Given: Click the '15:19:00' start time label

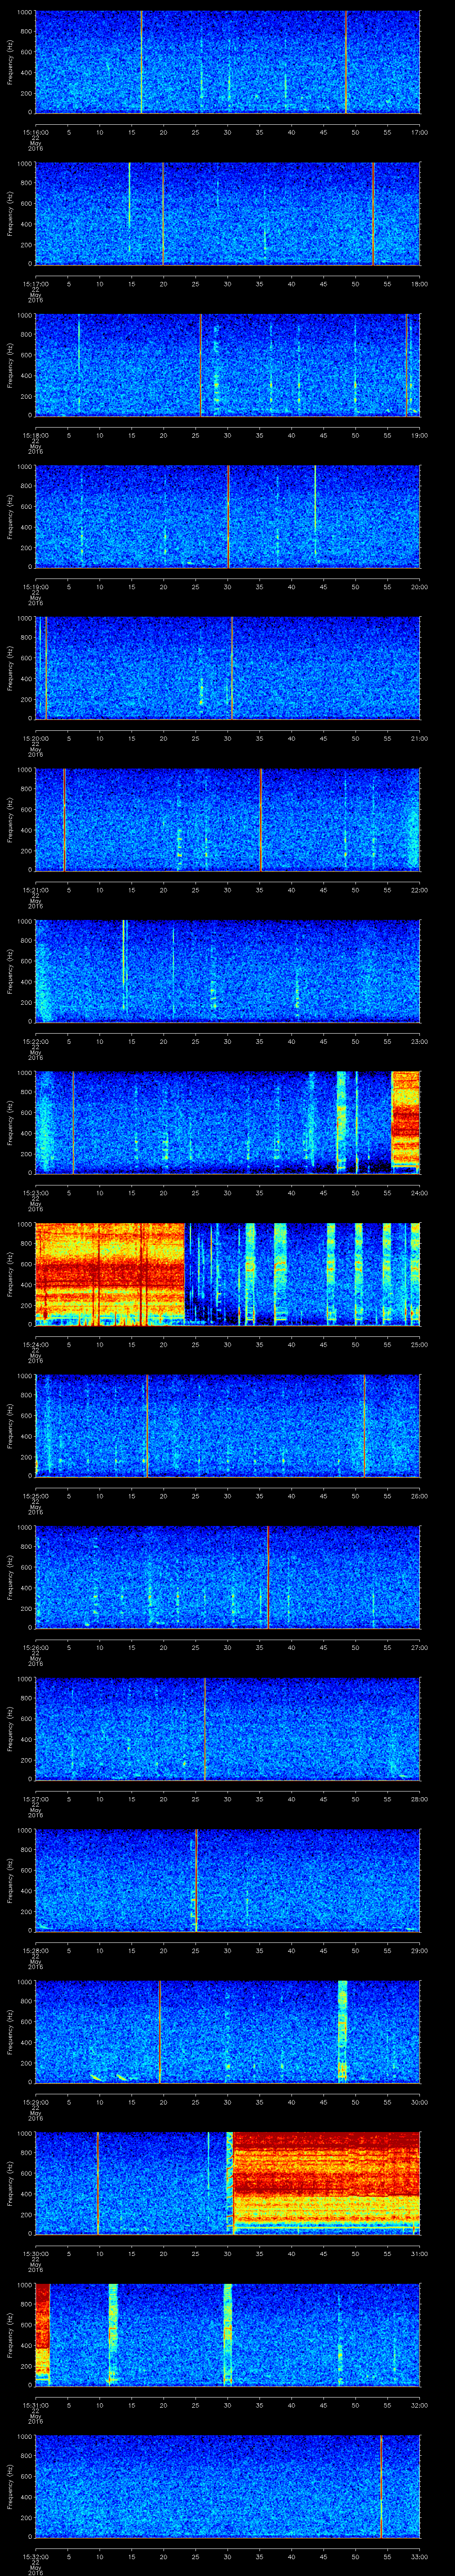Looking at the screenshot, I should 35,586.
